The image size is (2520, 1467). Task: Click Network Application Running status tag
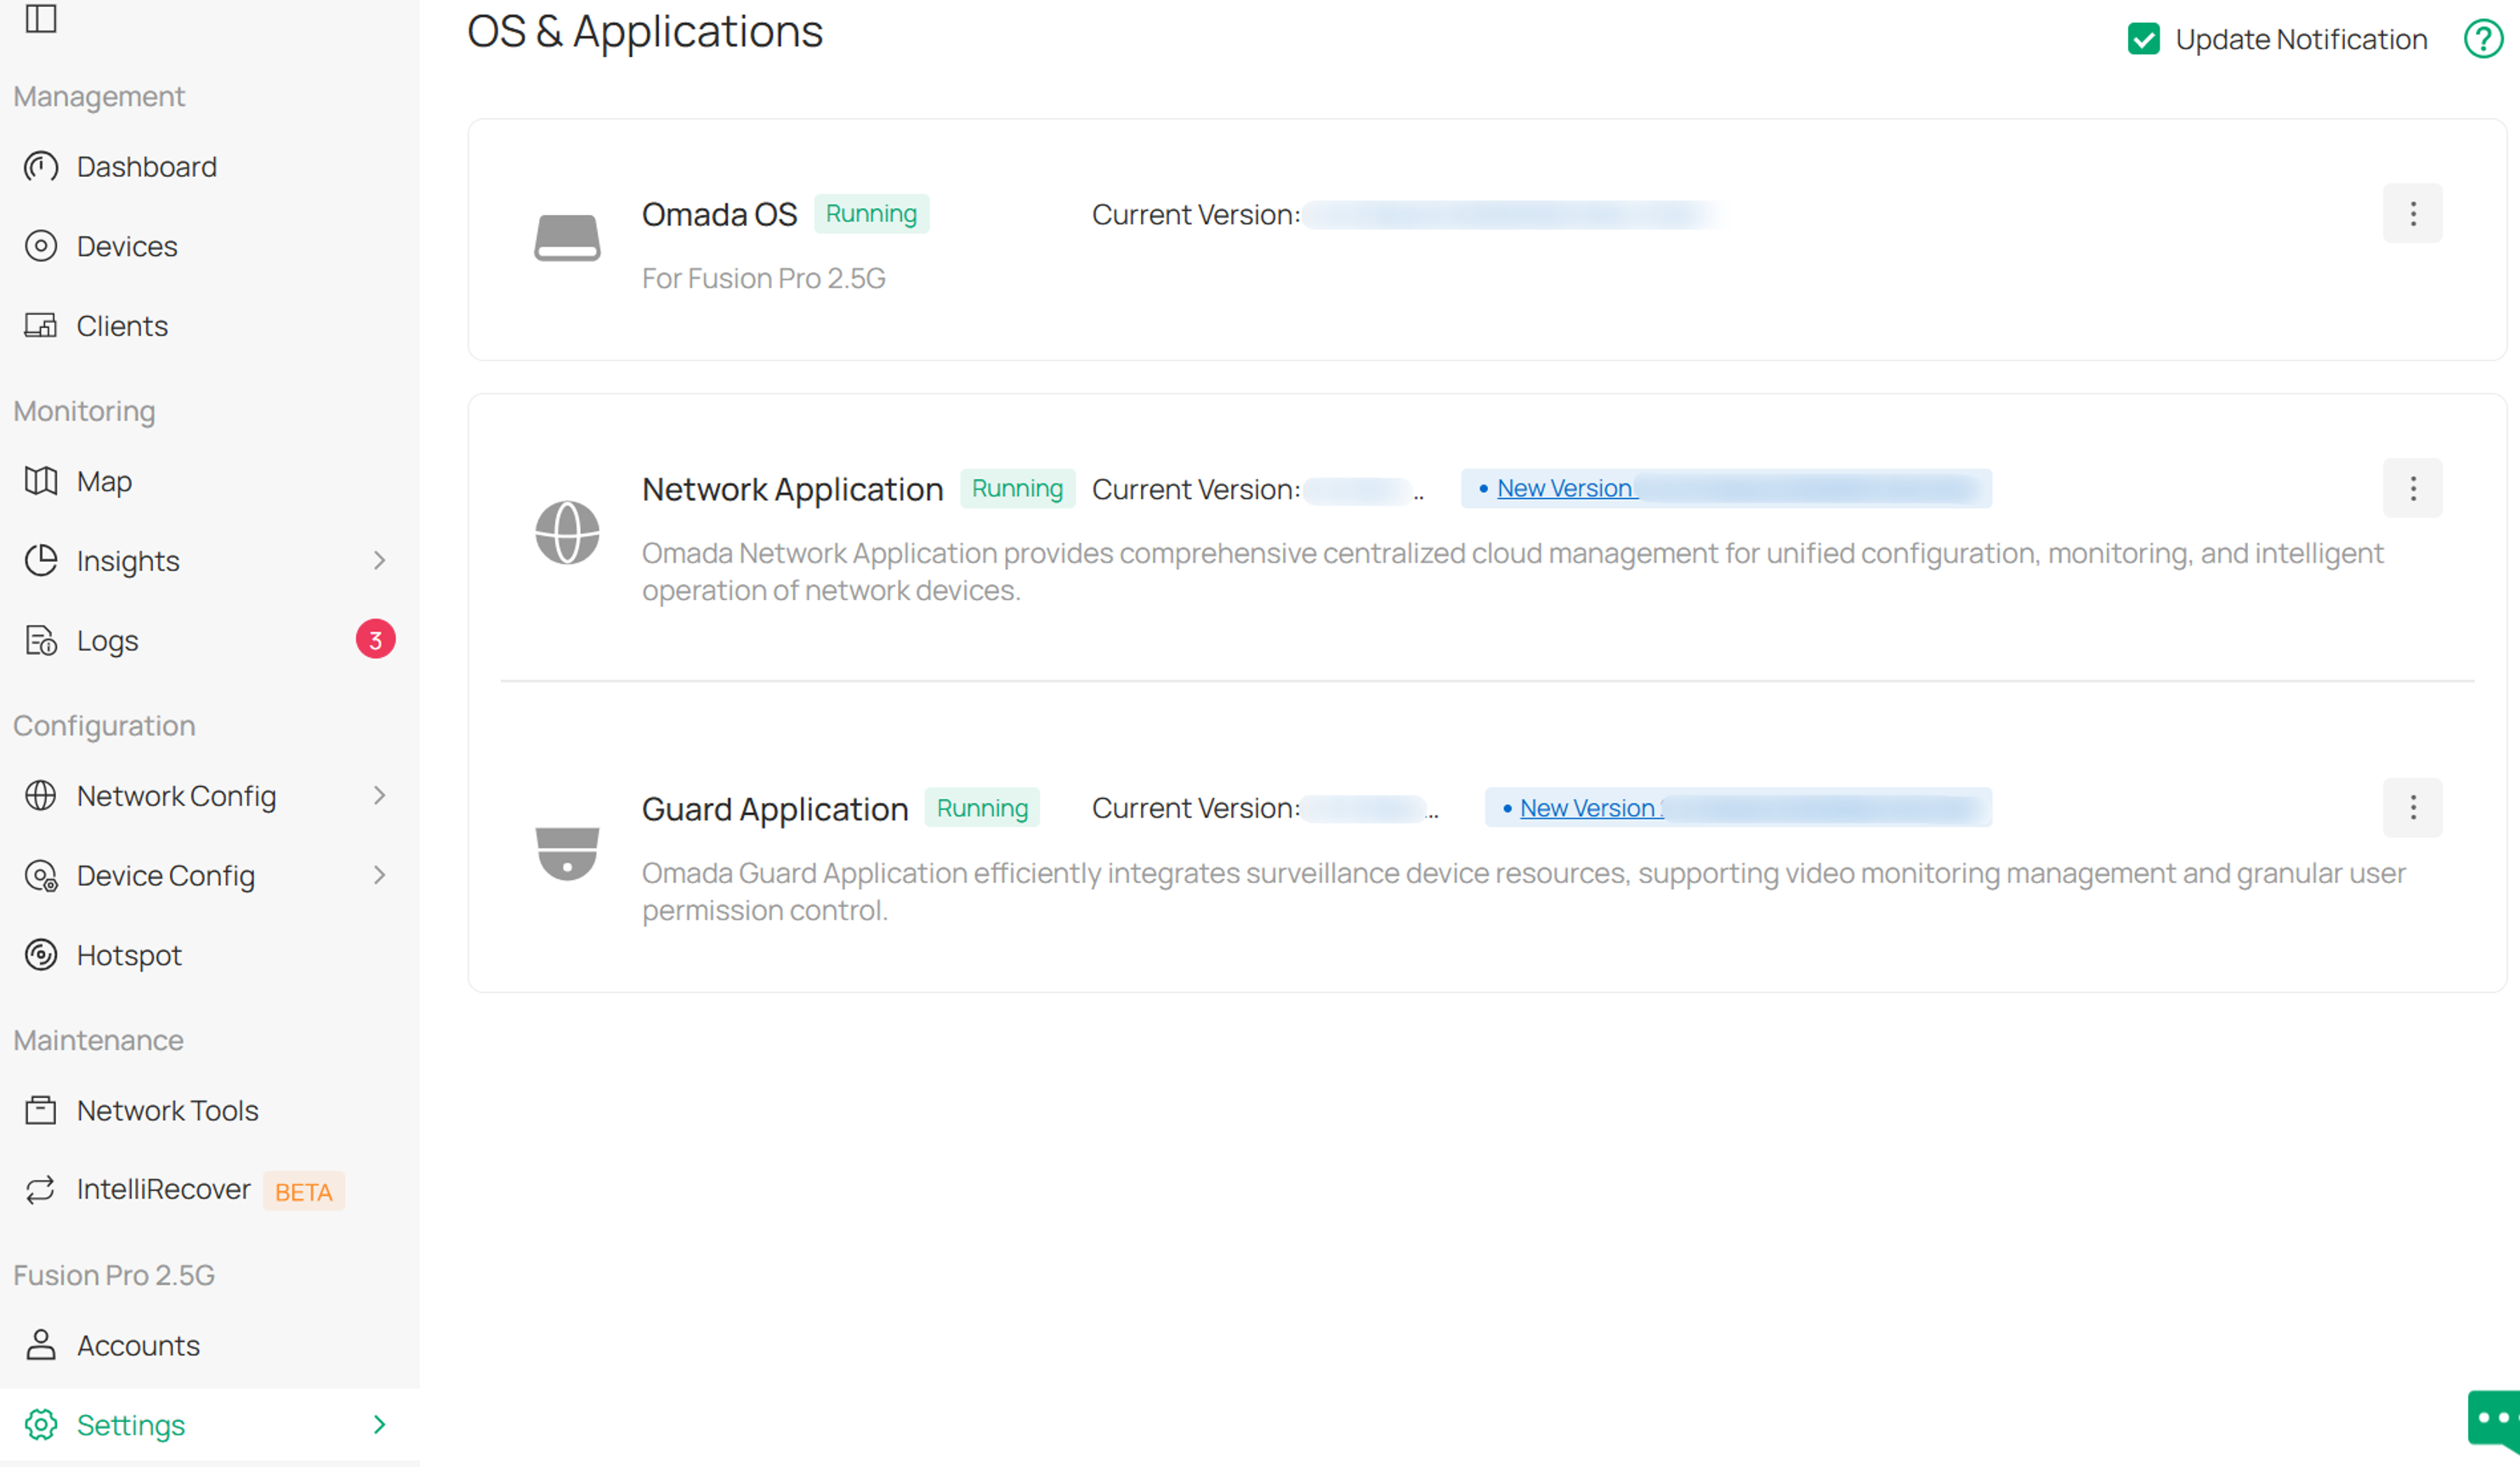(1017, 488)
